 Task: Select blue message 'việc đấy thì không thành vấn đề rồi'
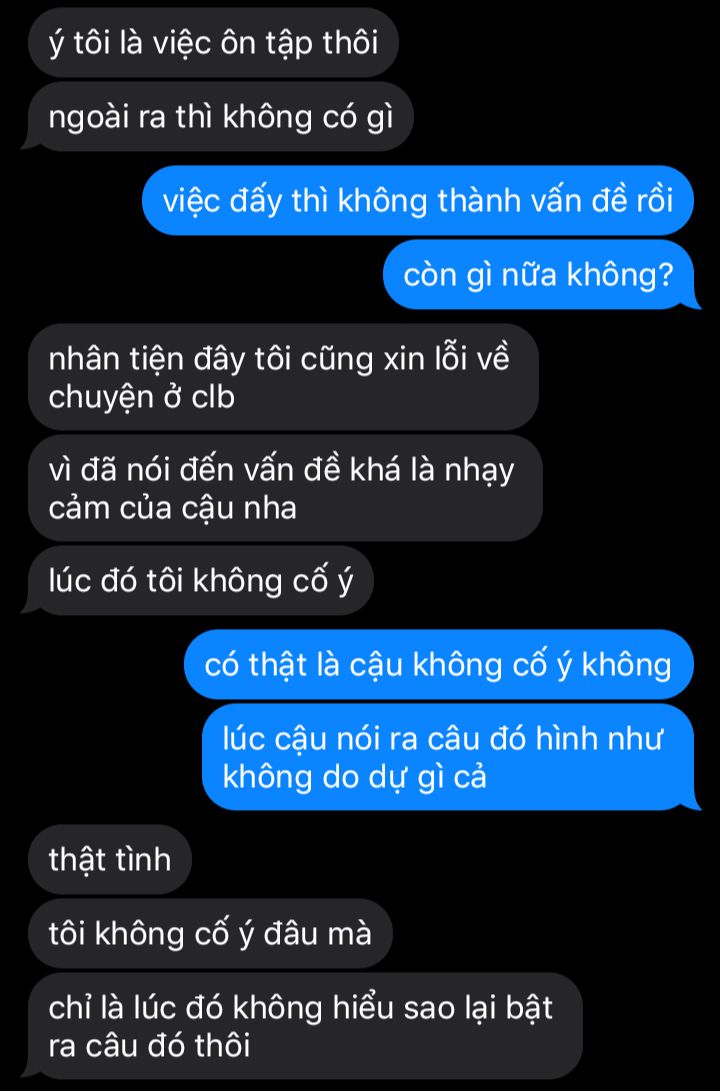(x=418, y=200)
